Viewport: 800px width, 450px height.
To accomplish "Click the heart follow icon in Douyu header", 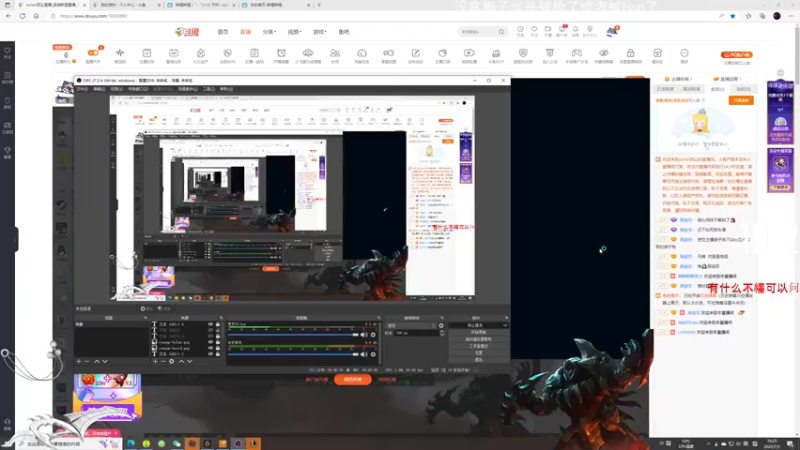I will click(x=534, y=30).
